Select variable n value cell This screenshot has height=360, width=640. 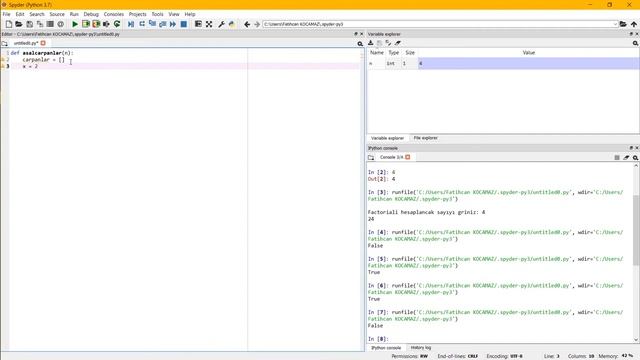[x=529, y=63]
